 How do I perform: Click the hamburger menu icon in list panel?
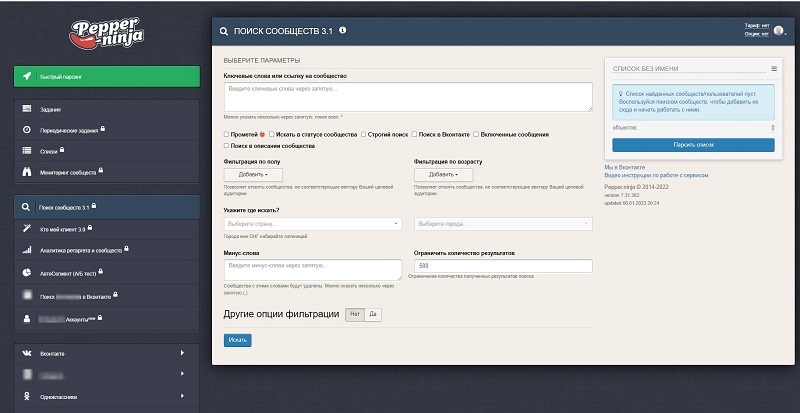(x=773, y=68)
